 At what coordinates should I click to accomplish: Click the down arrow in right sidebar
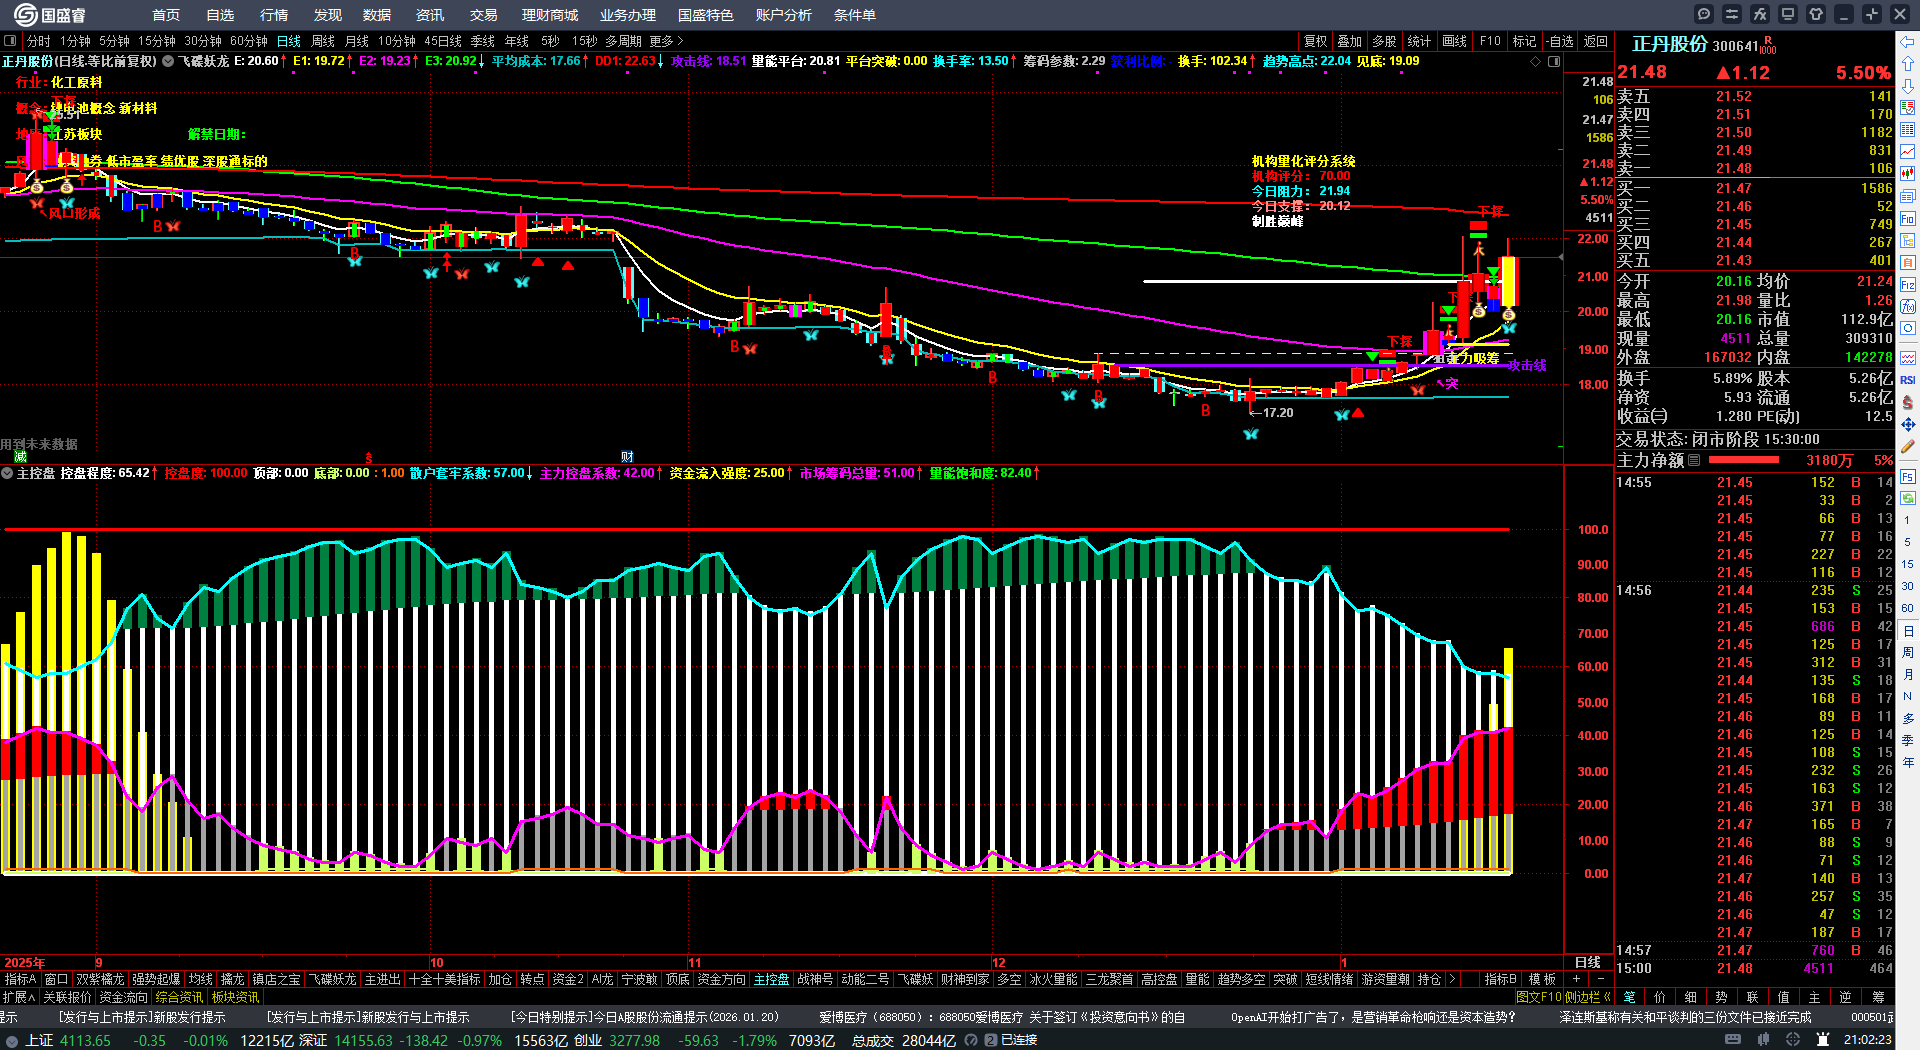point(1908,86)
